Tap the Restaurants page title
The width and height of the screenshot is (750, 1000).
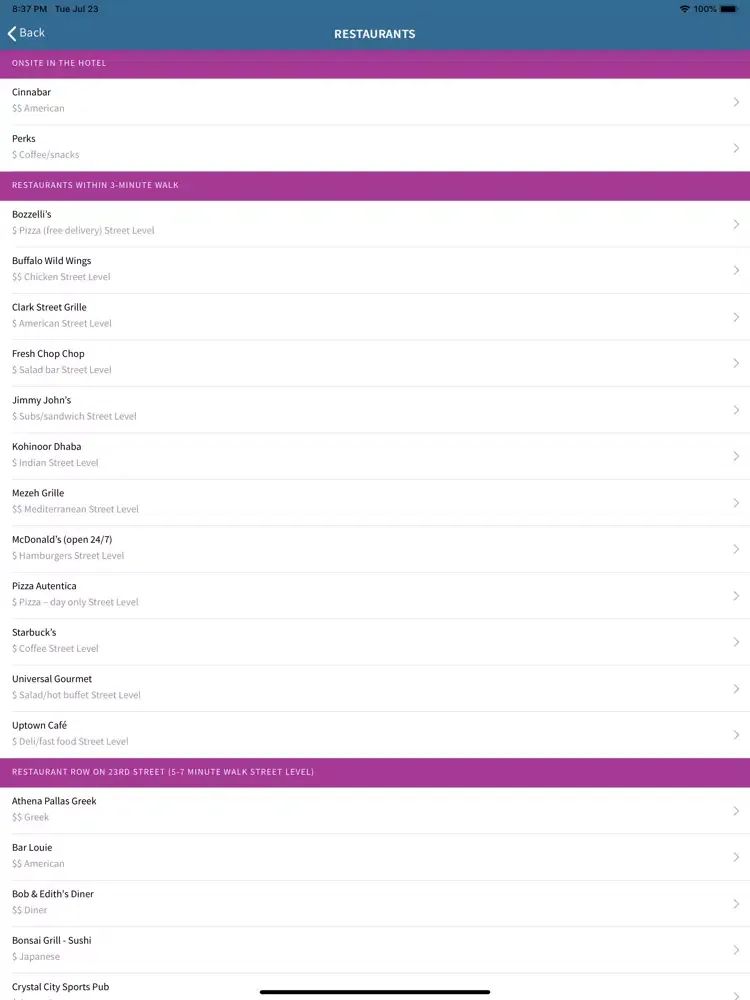(375, 34)
